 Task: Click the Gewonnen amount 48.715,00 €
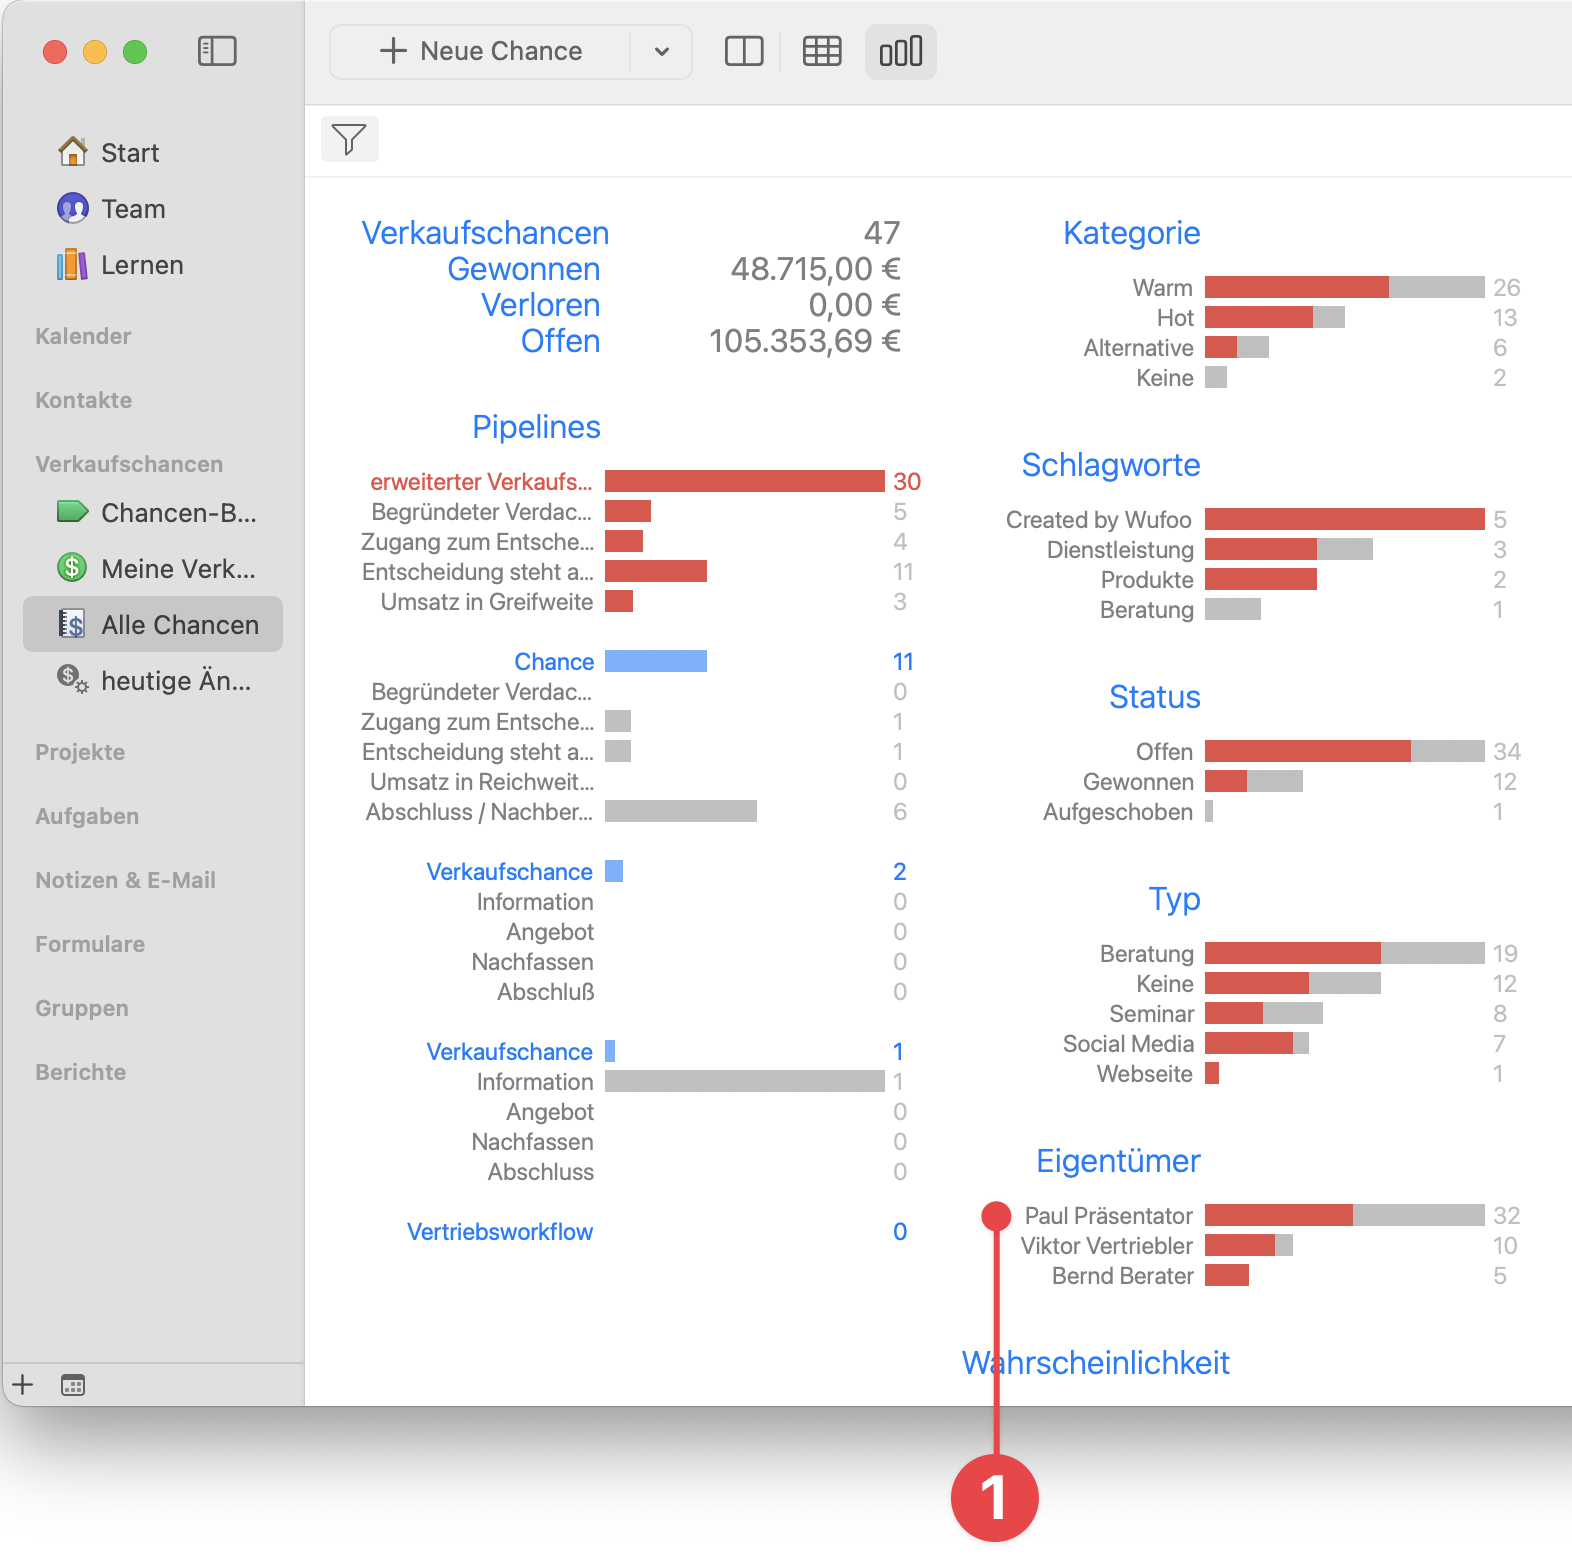click(815, 269)
